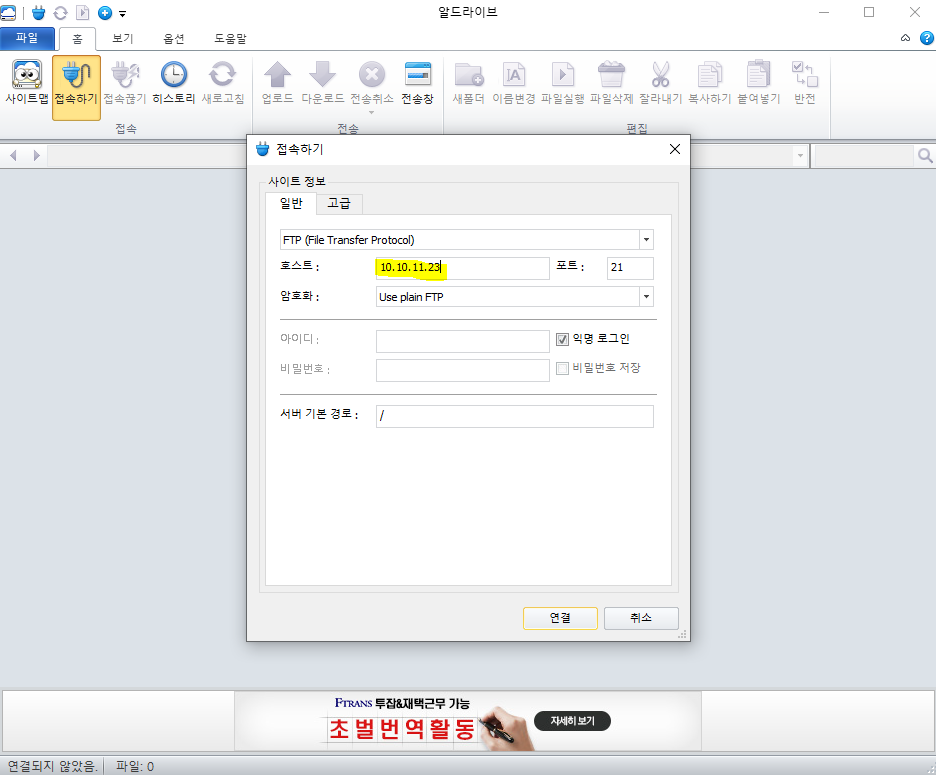Click the 서버 기본 경로 path field
Image resolution: width=936 pixels, height=775 pixels.
click(x=515, y=416)
